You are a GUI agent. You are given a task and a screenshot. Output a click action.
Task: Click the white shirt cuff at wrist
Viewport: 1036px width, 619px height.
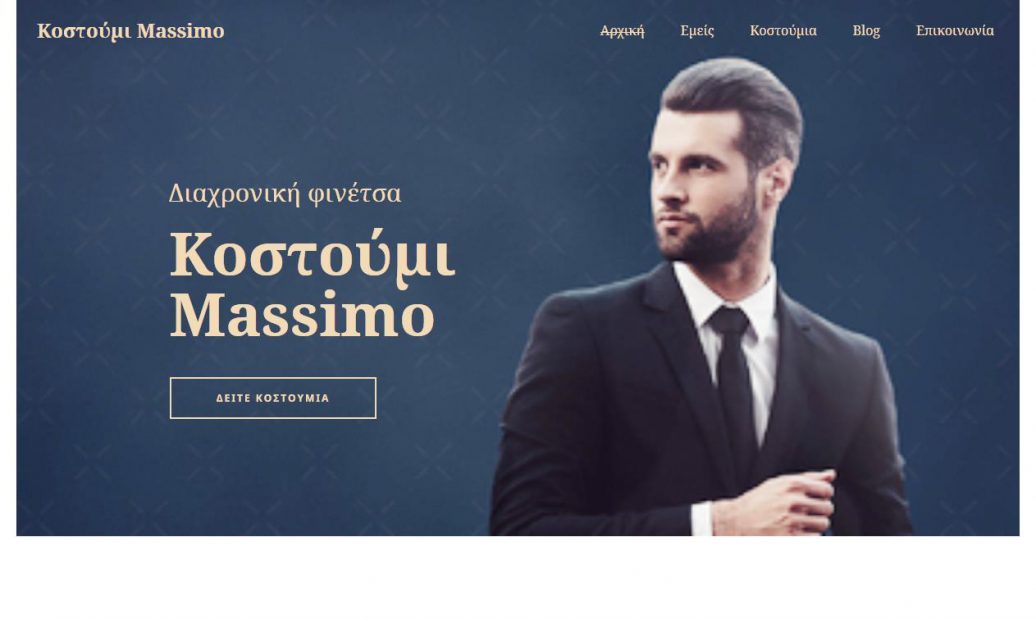point(702,519)
